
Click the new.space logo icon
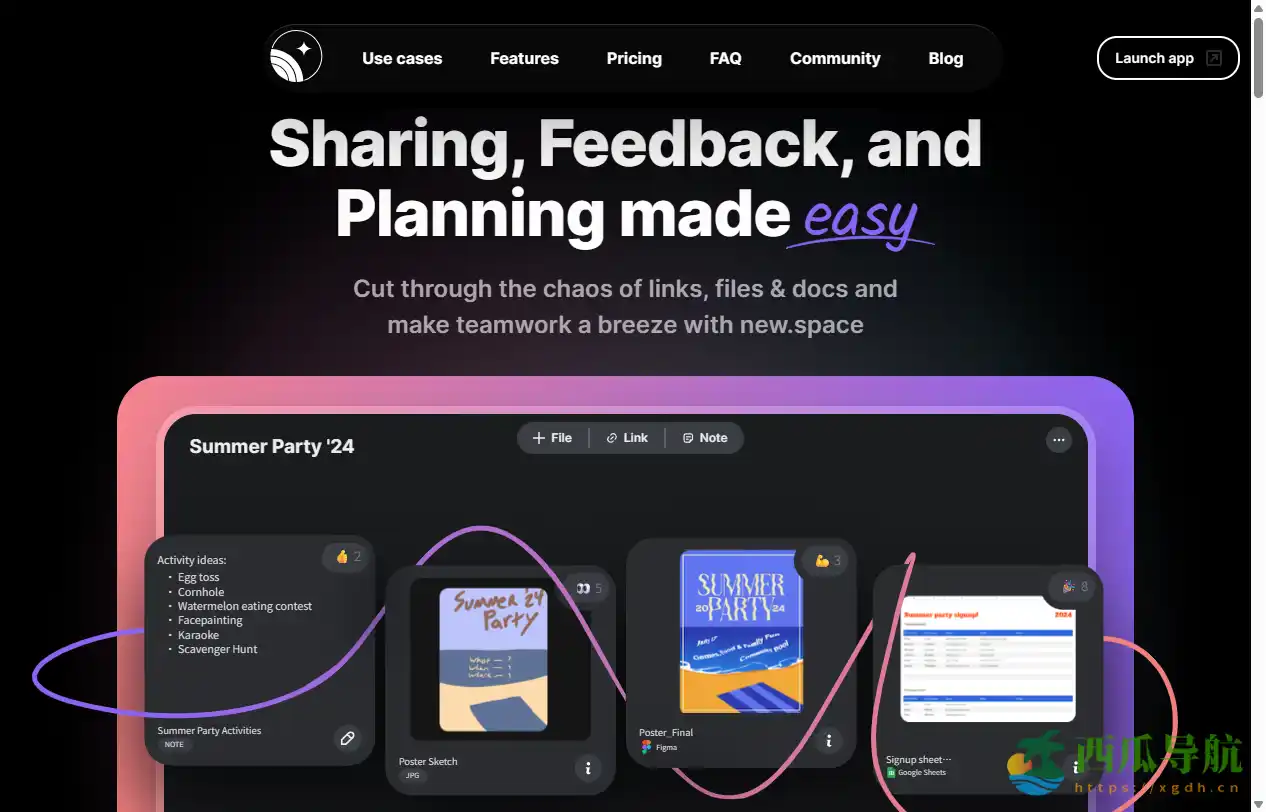296,56
